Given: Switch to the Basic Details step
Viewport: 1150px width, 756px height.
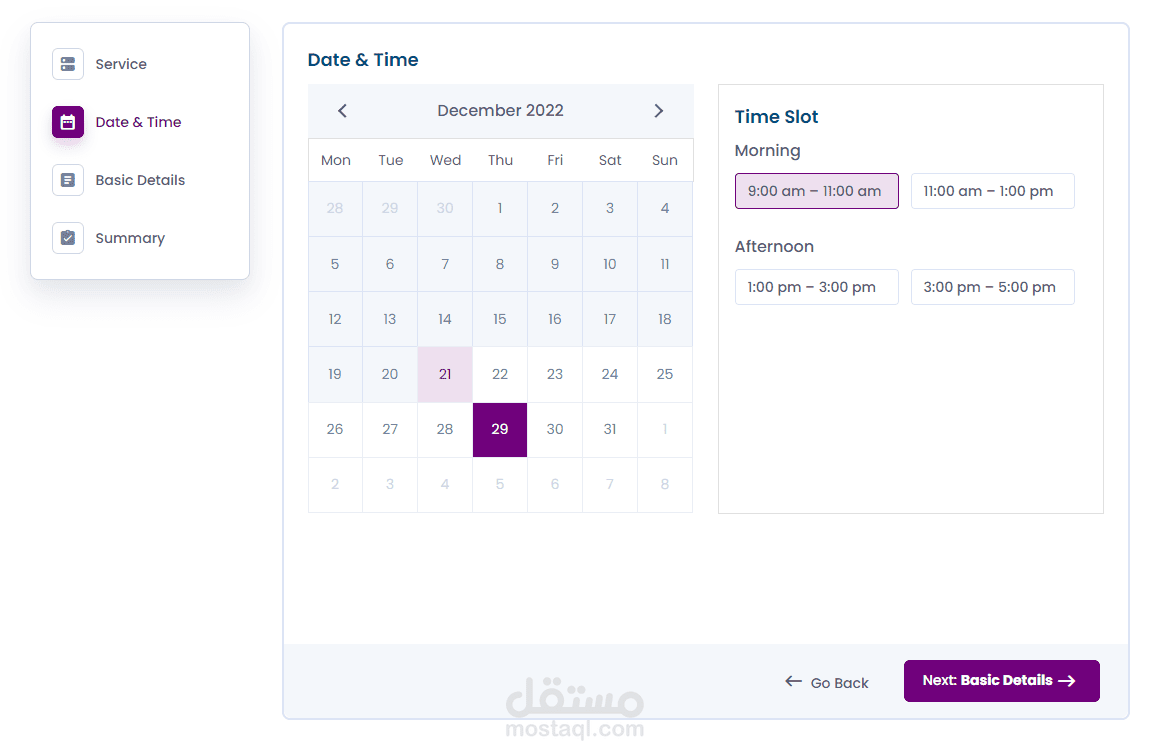Looking at the screenshot, I should coord(140,180).
